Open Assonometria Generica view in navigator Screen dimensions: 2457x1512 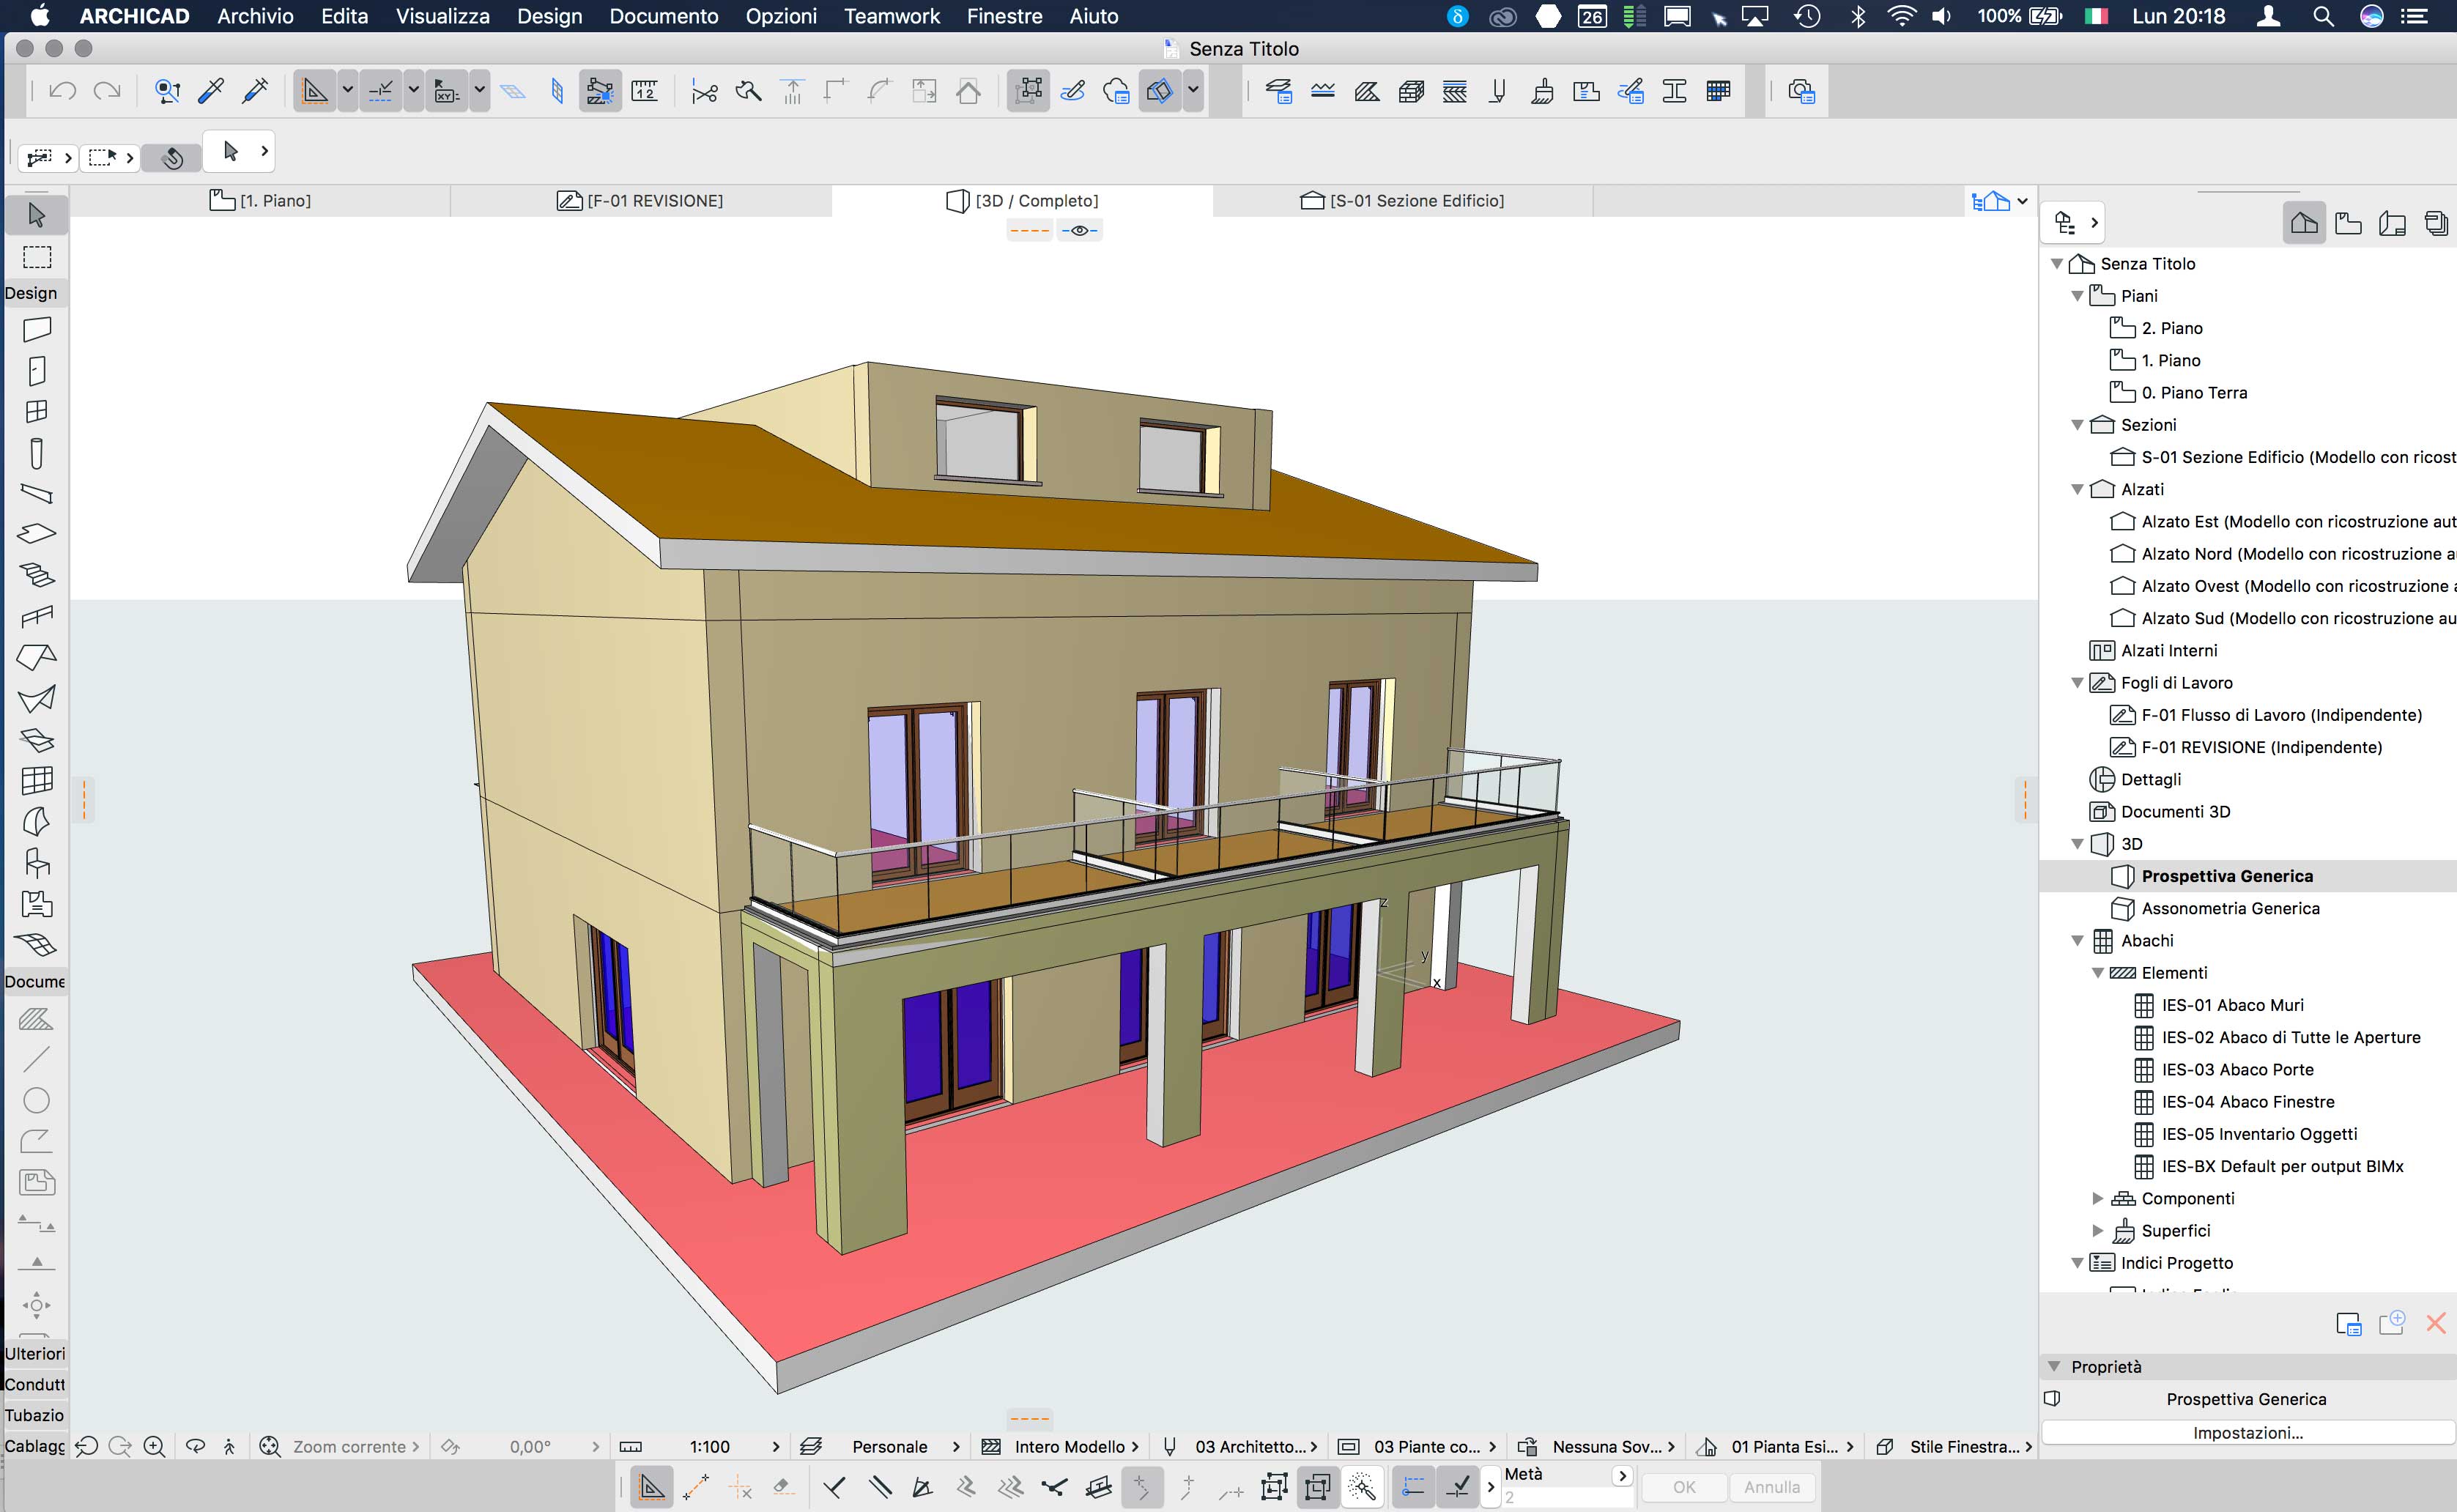[2229, 908]
